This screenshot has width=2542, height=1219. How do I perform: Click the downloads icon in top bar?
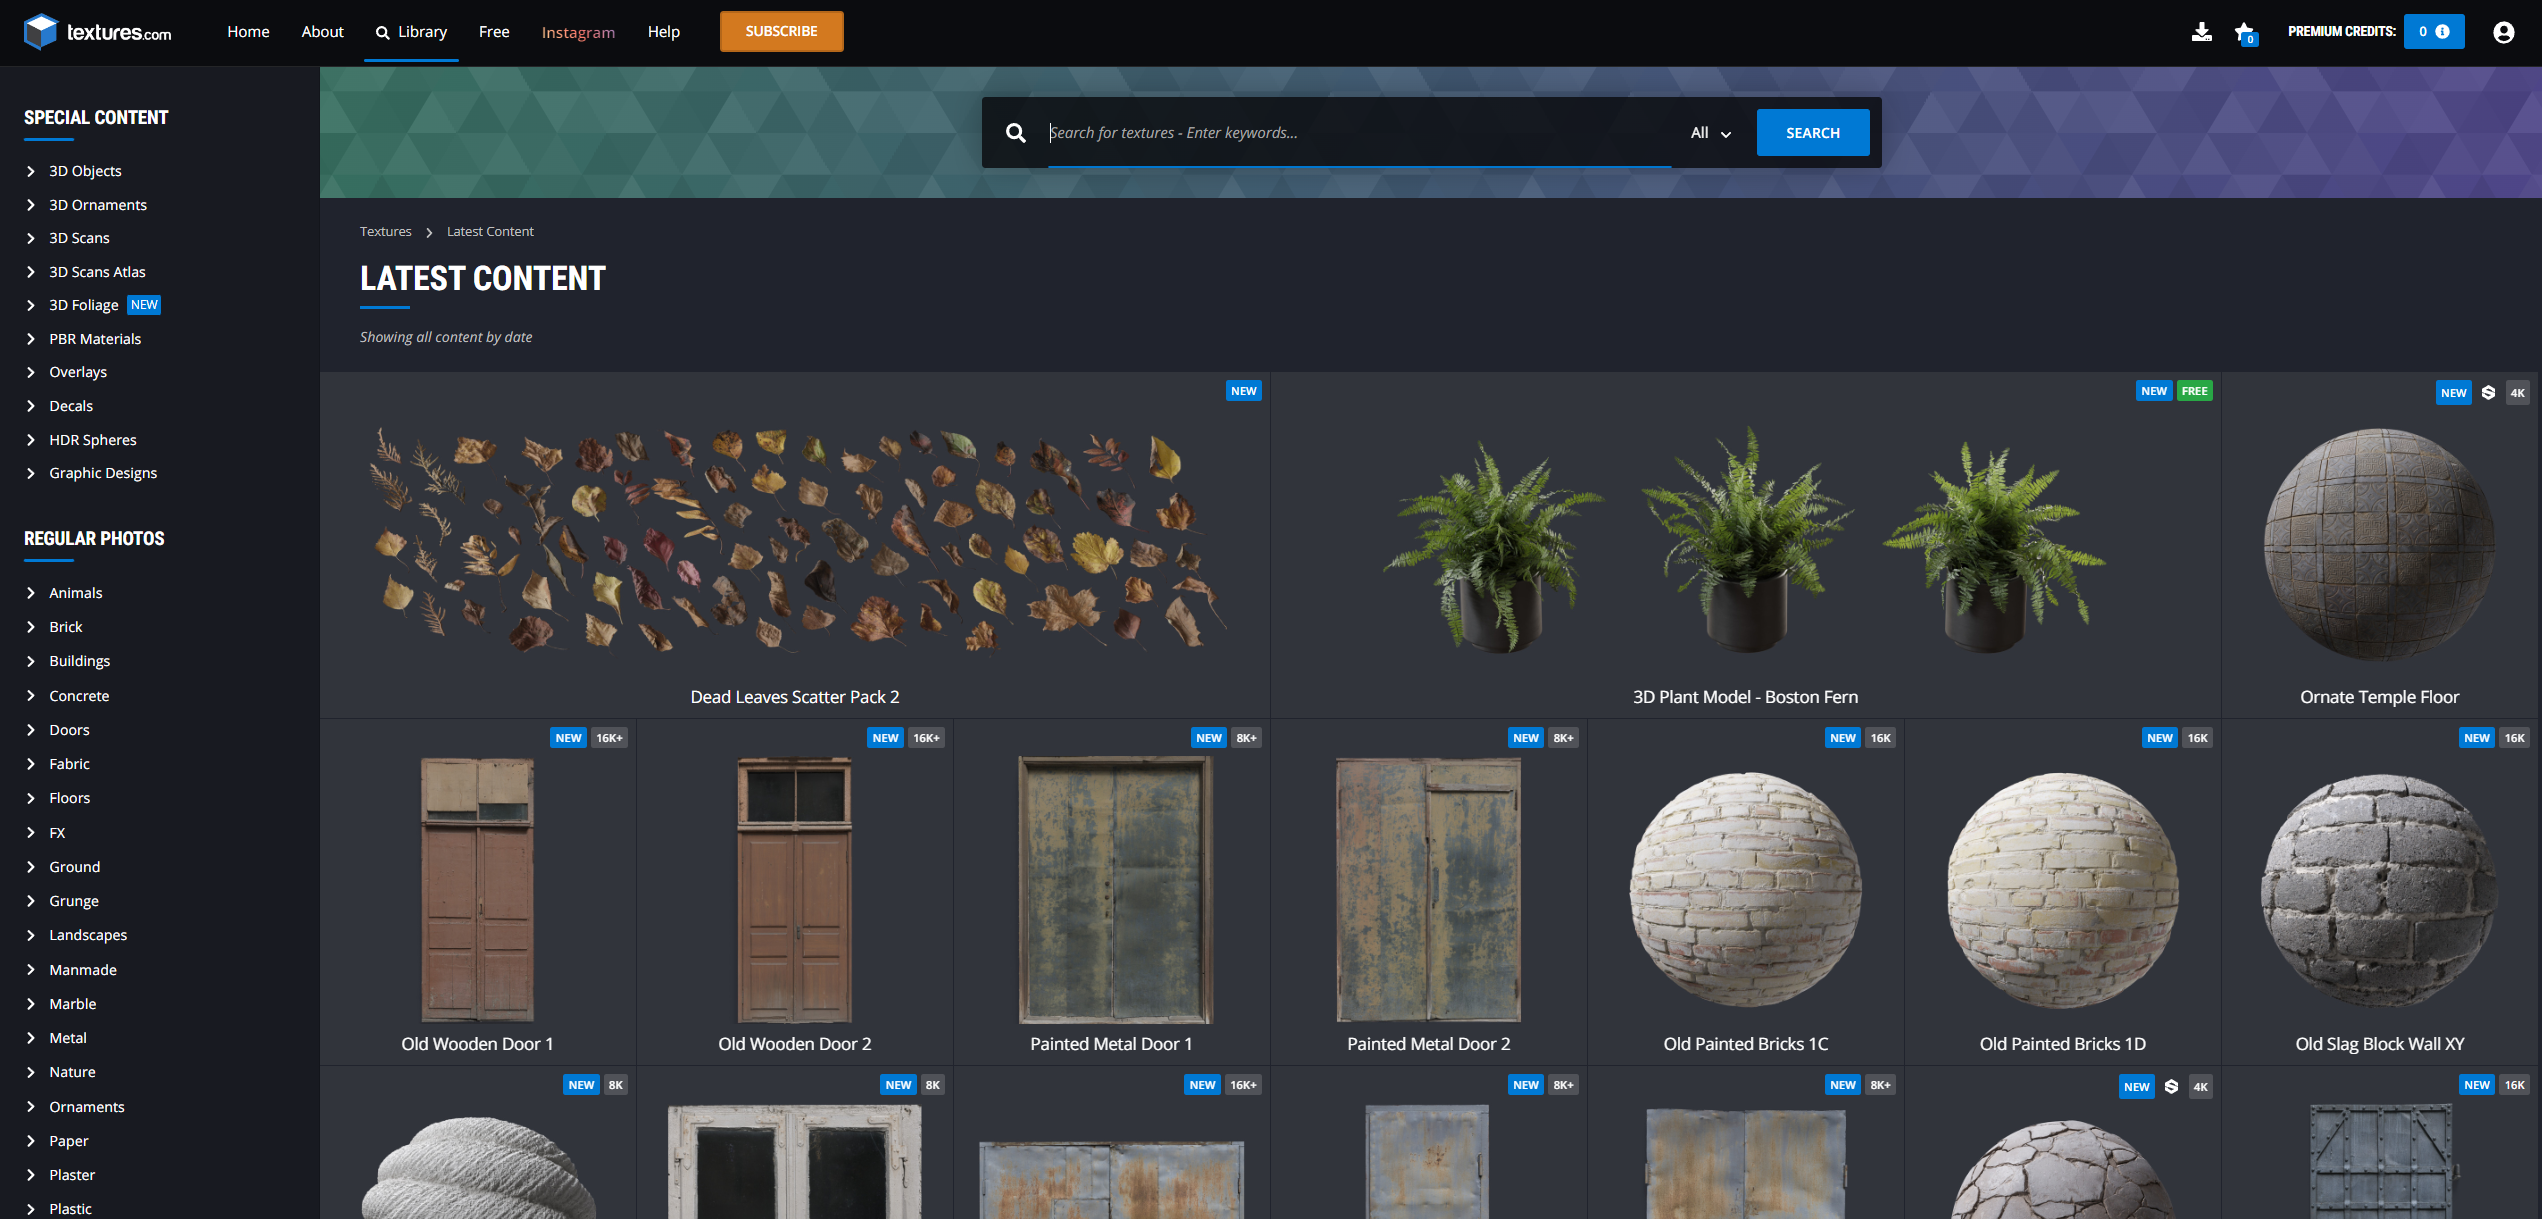click(x=2201, y=32)
